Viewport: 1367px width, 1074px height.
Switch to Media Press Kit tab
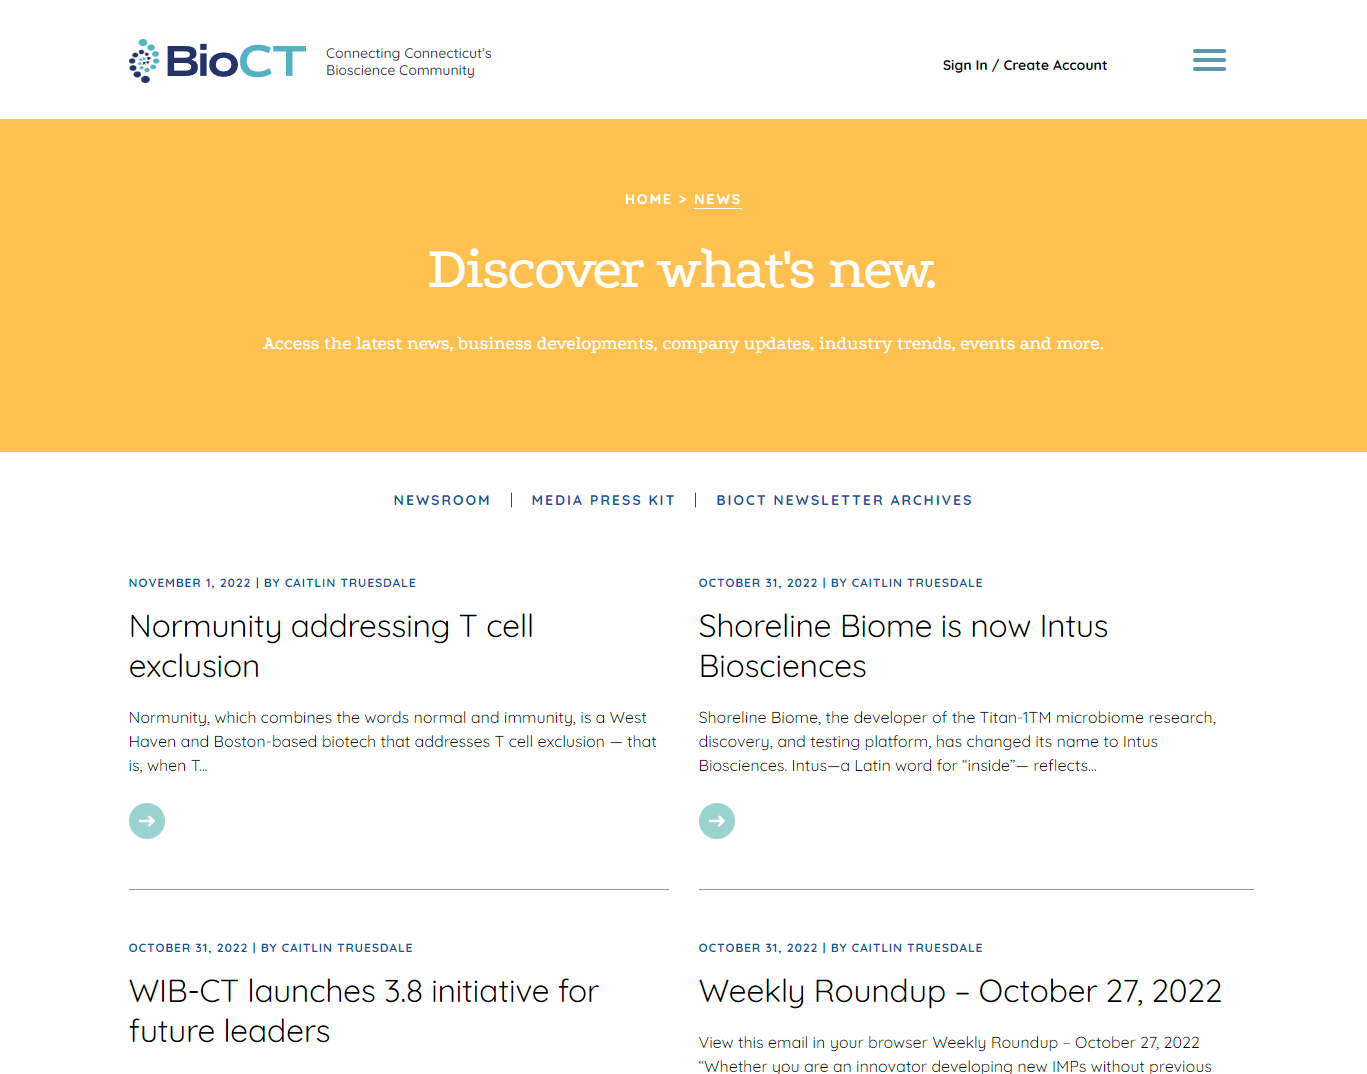click(x=603, y=500)
